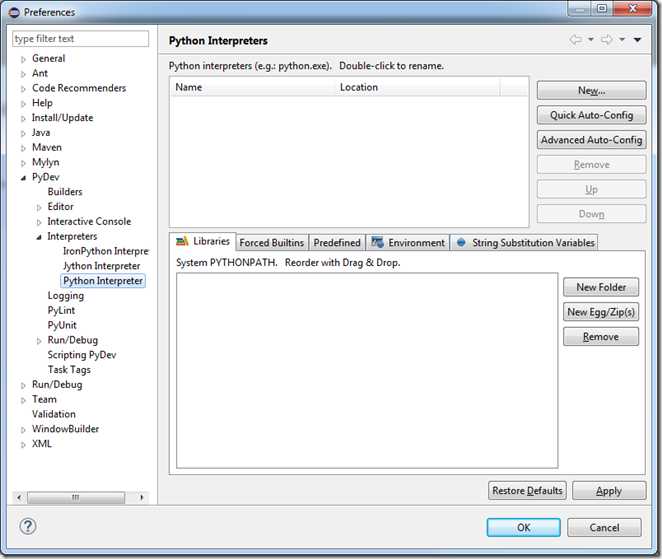The height and width of the screenshot is (559, 662).
Task: Open the Predefined tab
Action: tap(337, 243)
